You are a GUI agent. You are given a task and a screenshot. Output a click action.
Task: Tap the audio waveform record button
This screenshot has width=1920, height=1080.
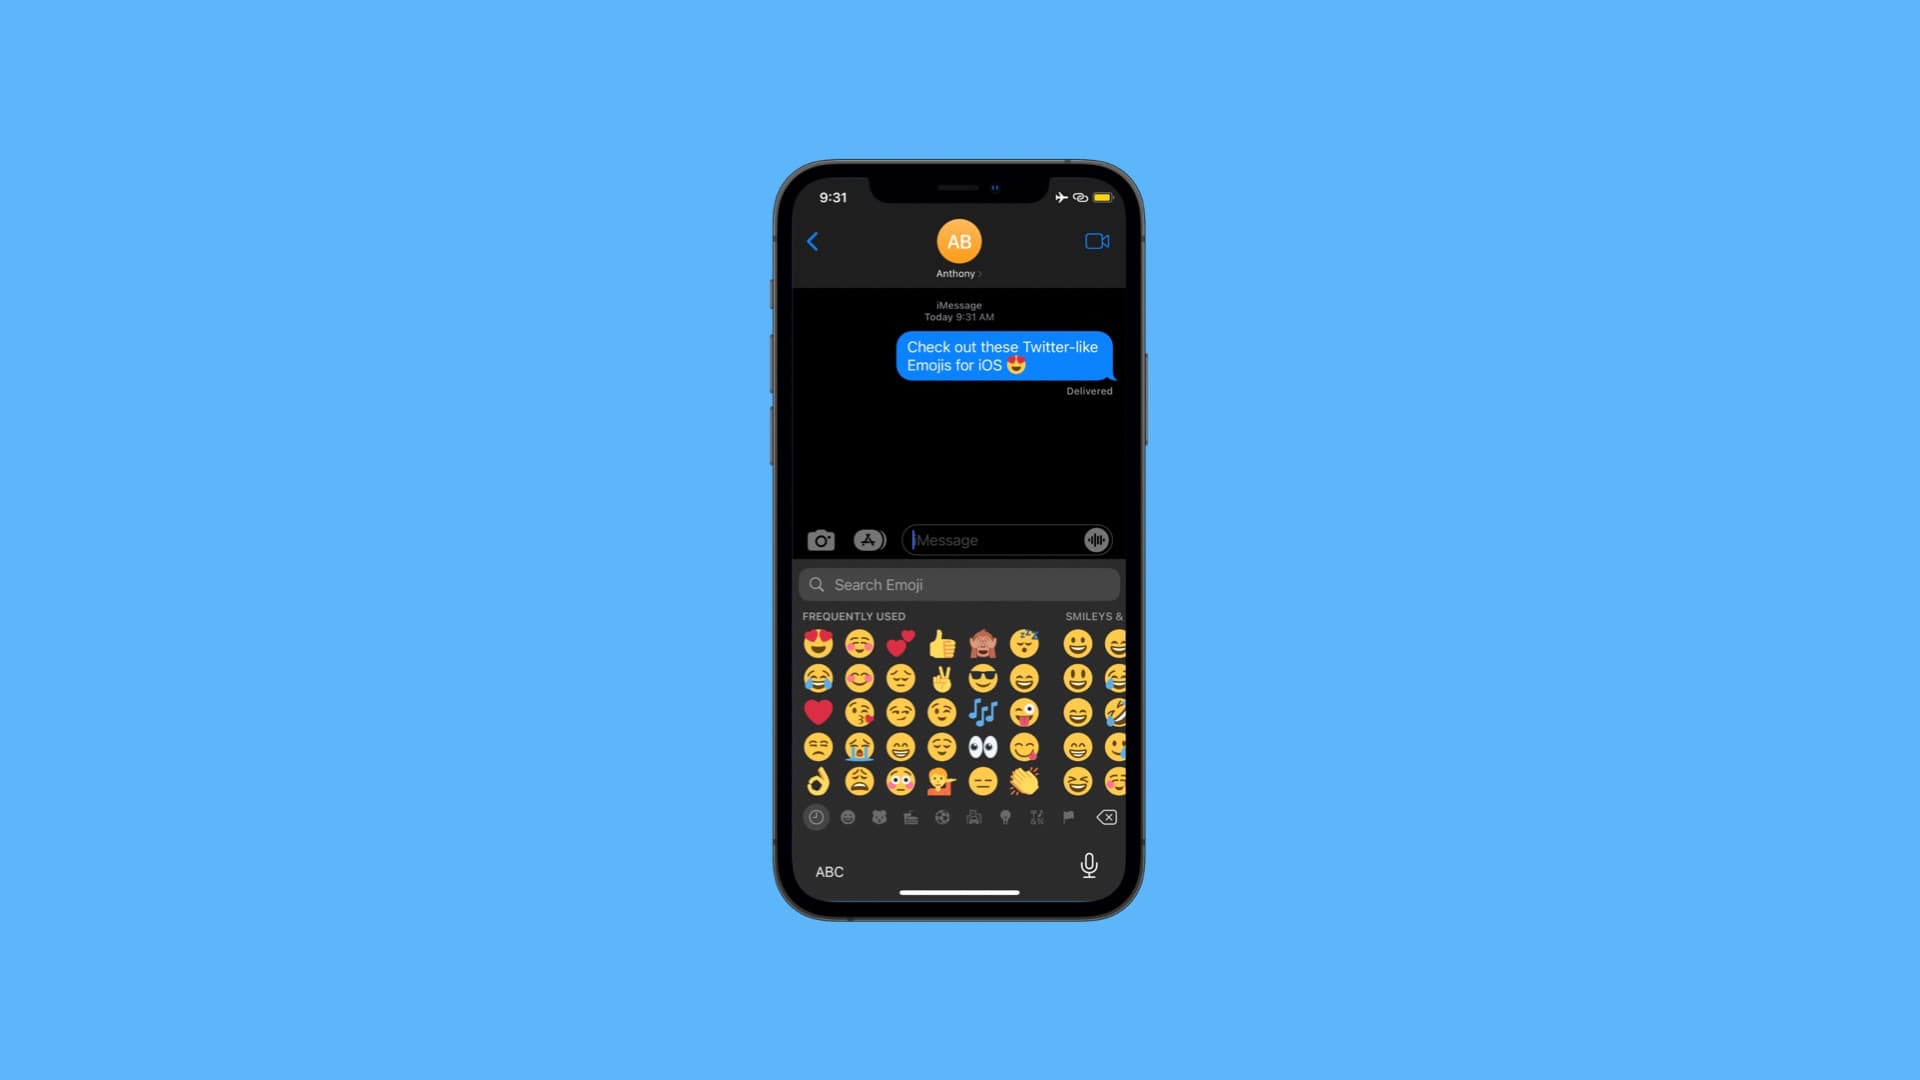pos(1097,539)
